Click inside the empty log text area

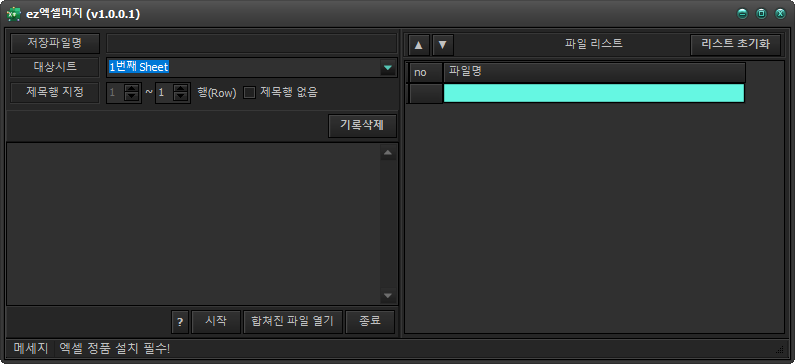[x=193, y=224]
